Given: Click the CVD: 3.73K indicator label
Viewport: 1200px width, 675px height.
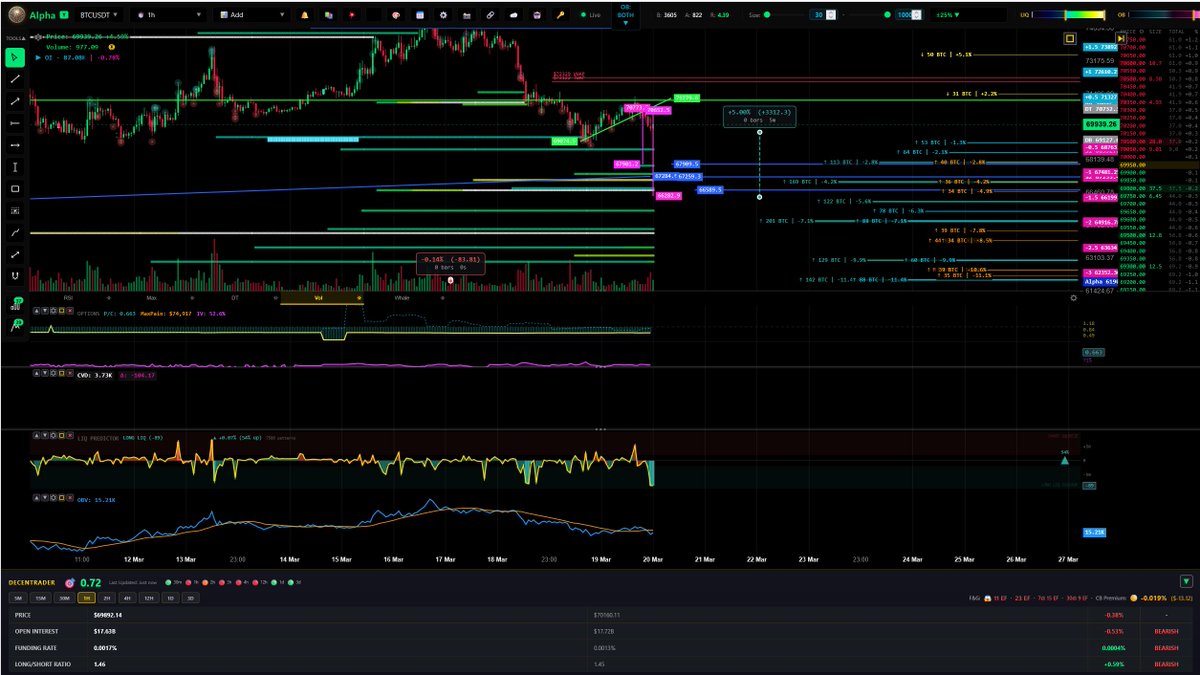Looking at the screenshot, I should (94, 375).
